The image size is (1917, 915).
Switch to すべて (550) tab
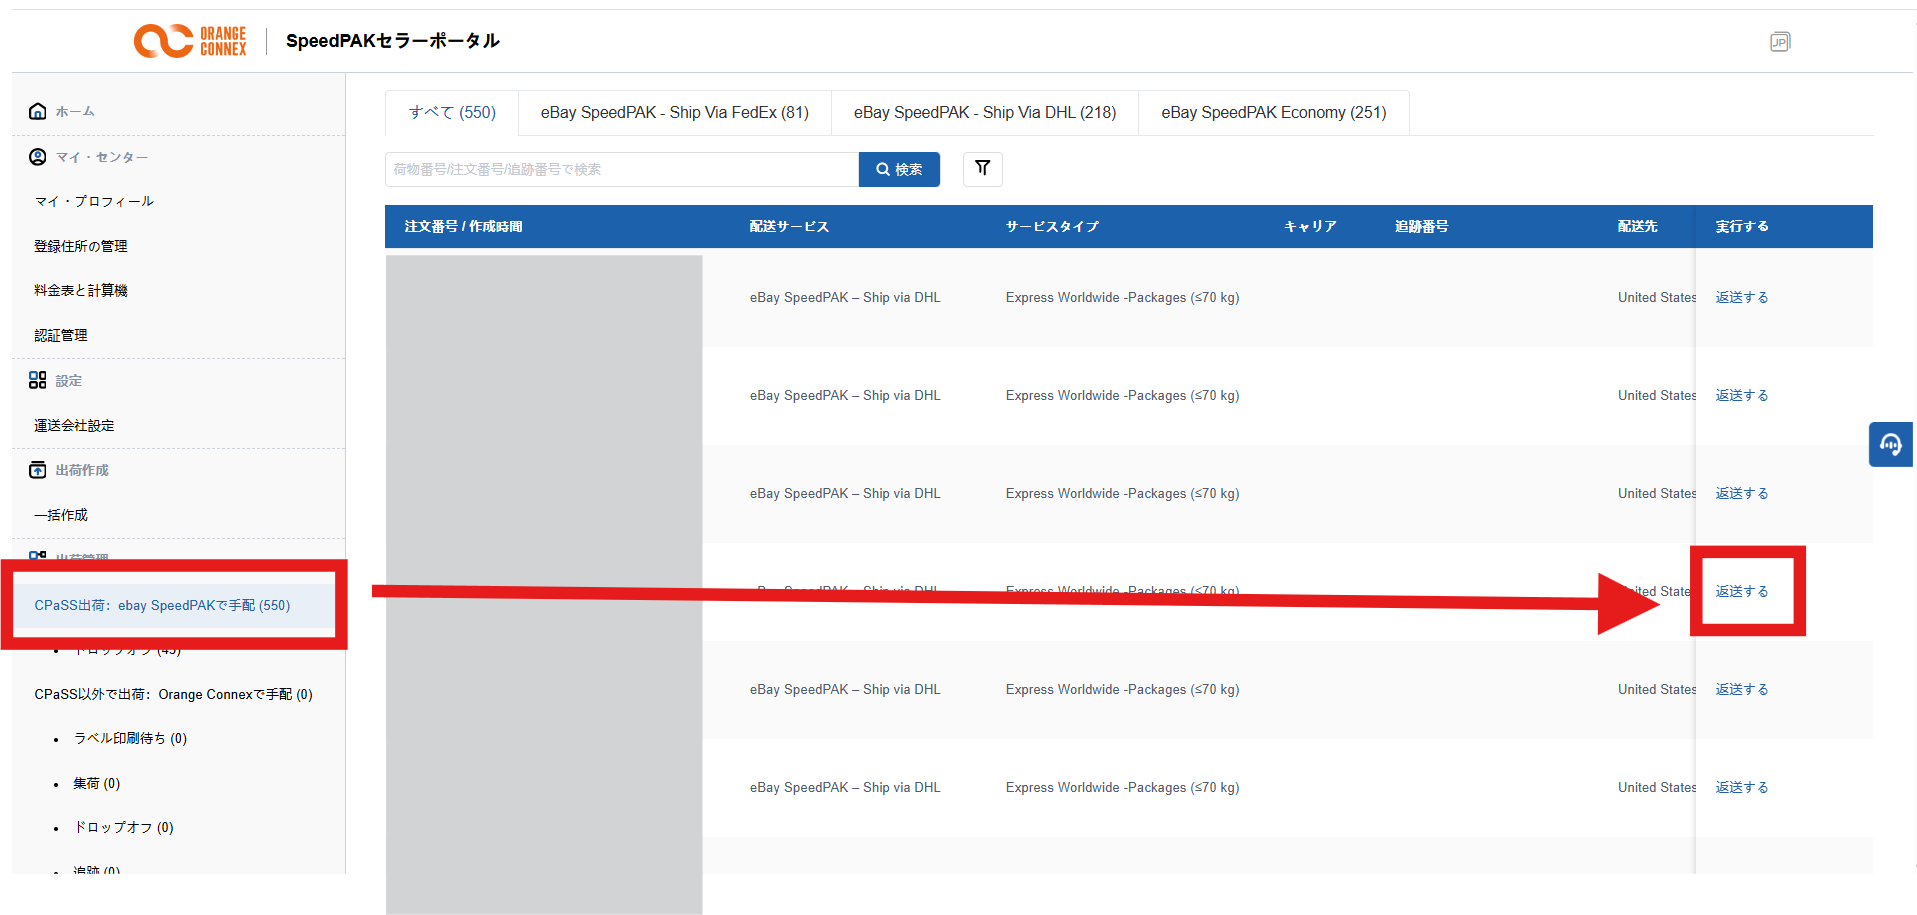pos(452,112)
